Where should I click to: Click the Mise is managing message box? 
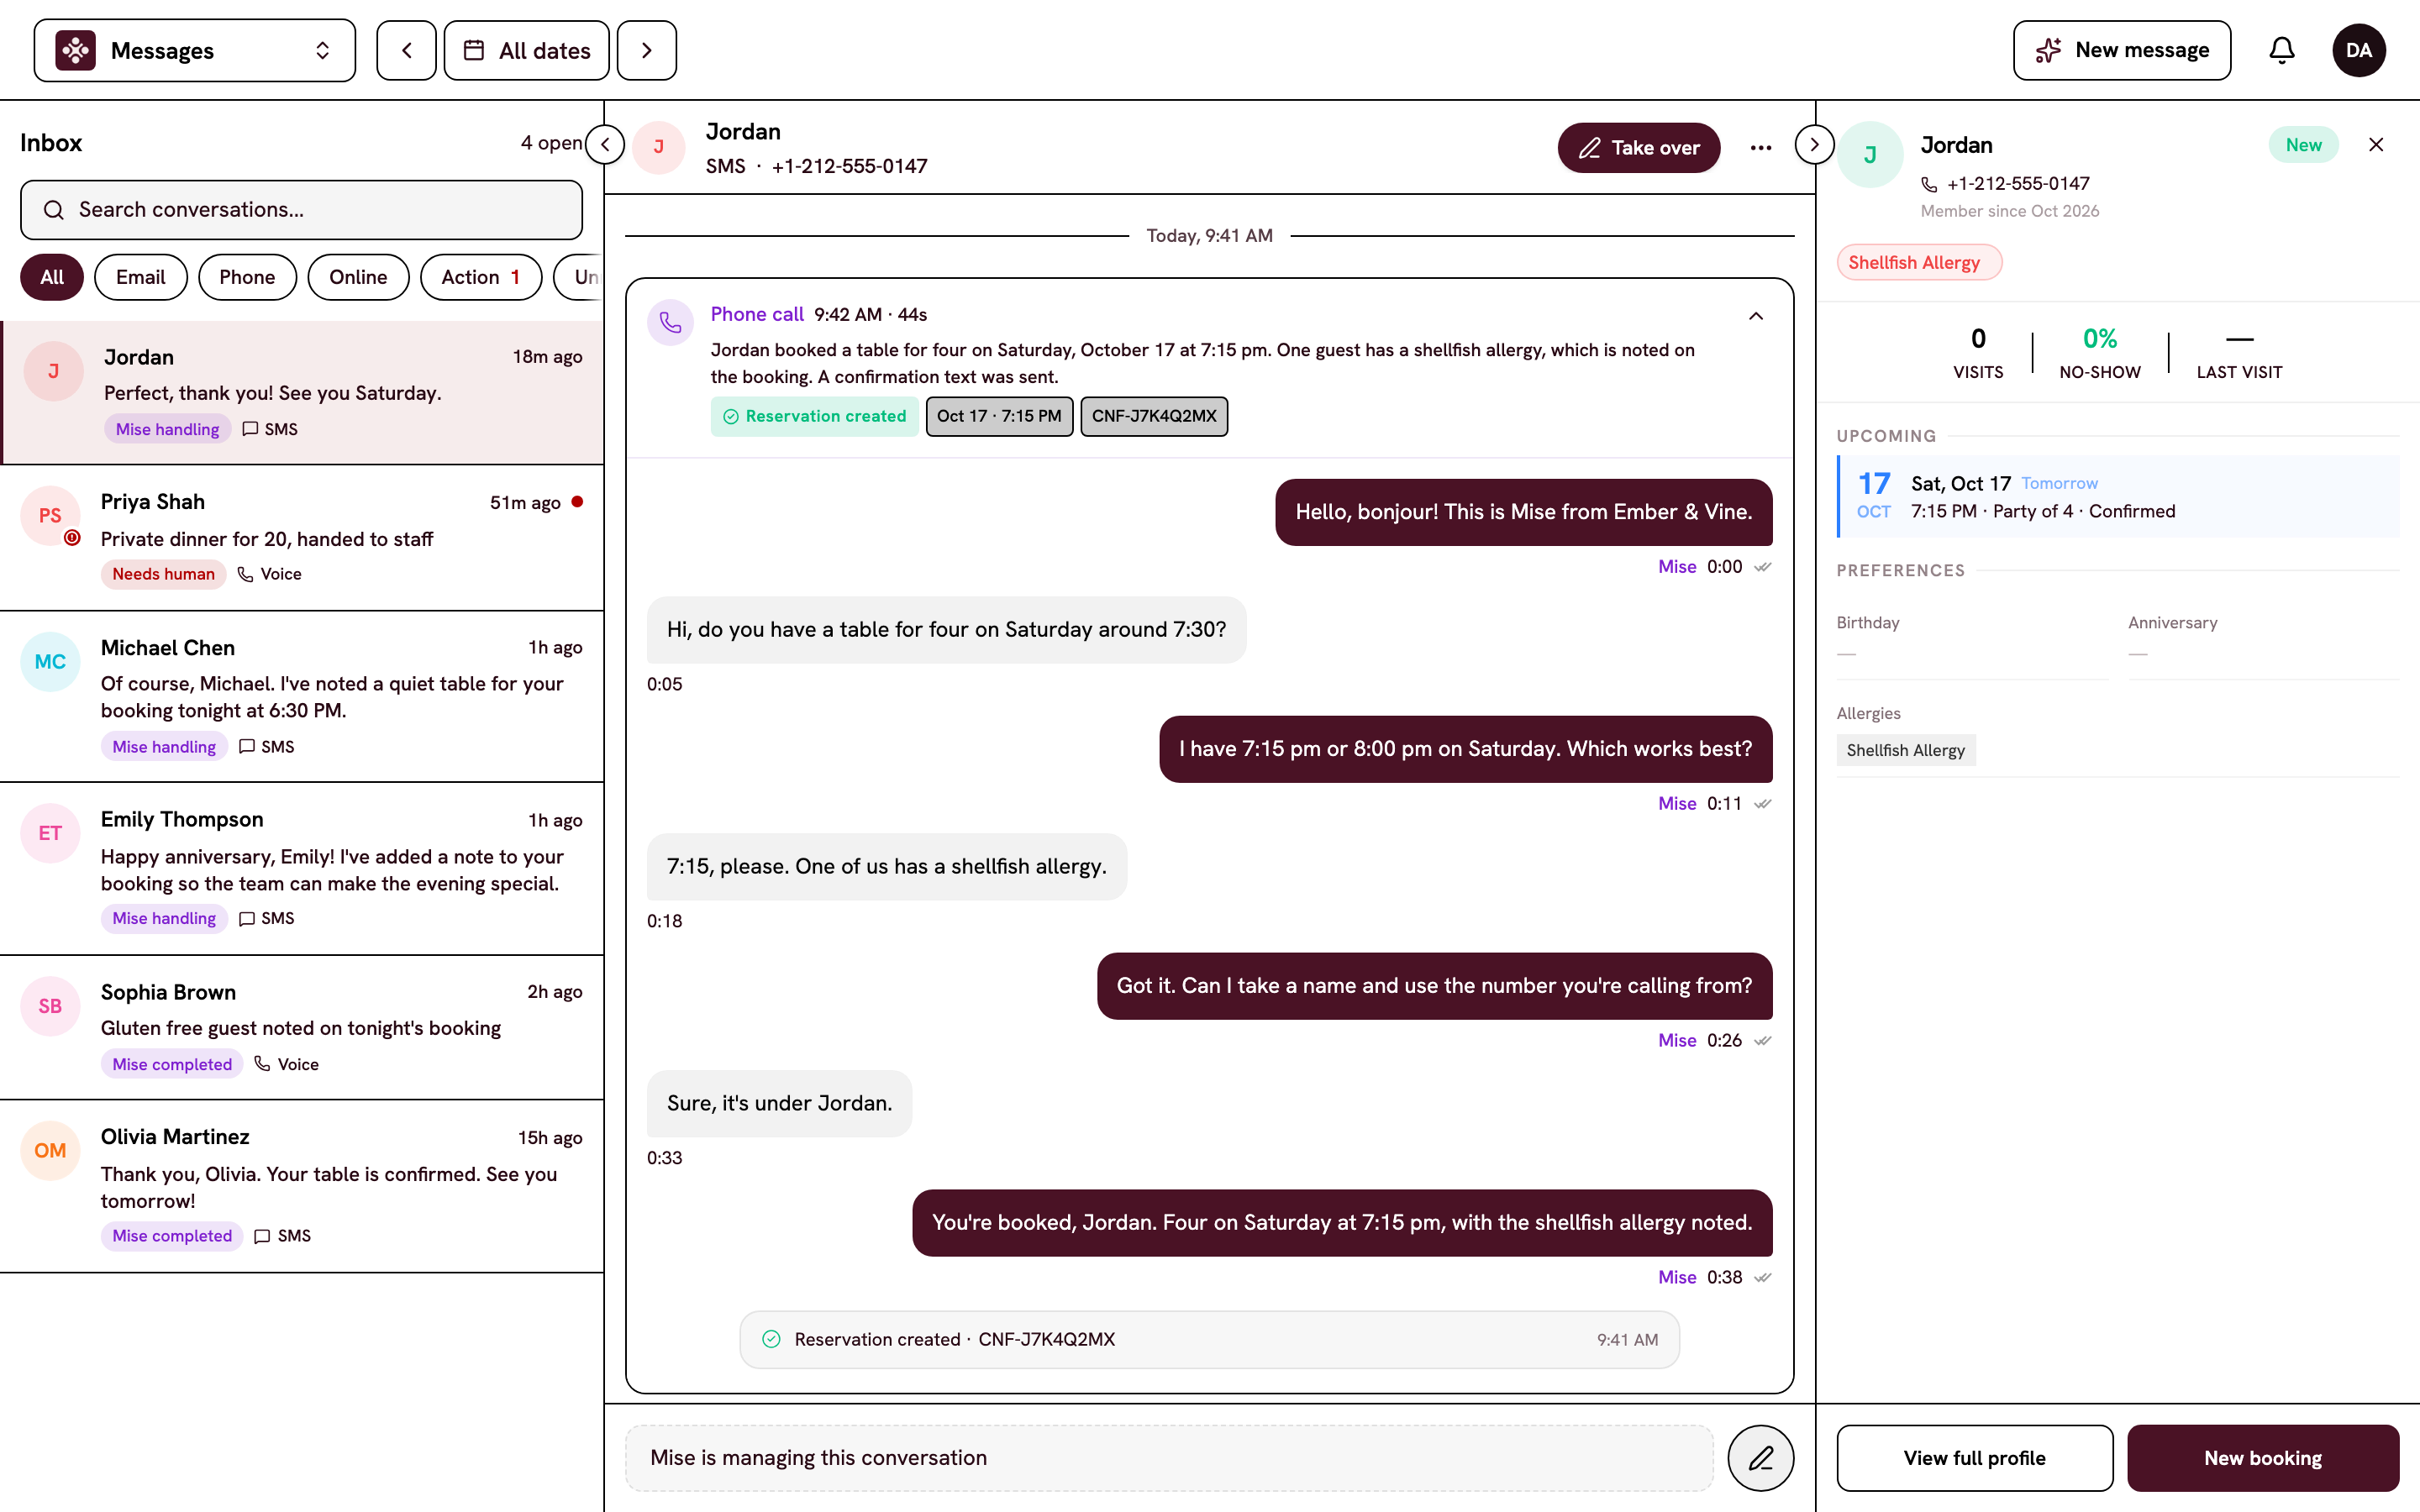1169,1457
